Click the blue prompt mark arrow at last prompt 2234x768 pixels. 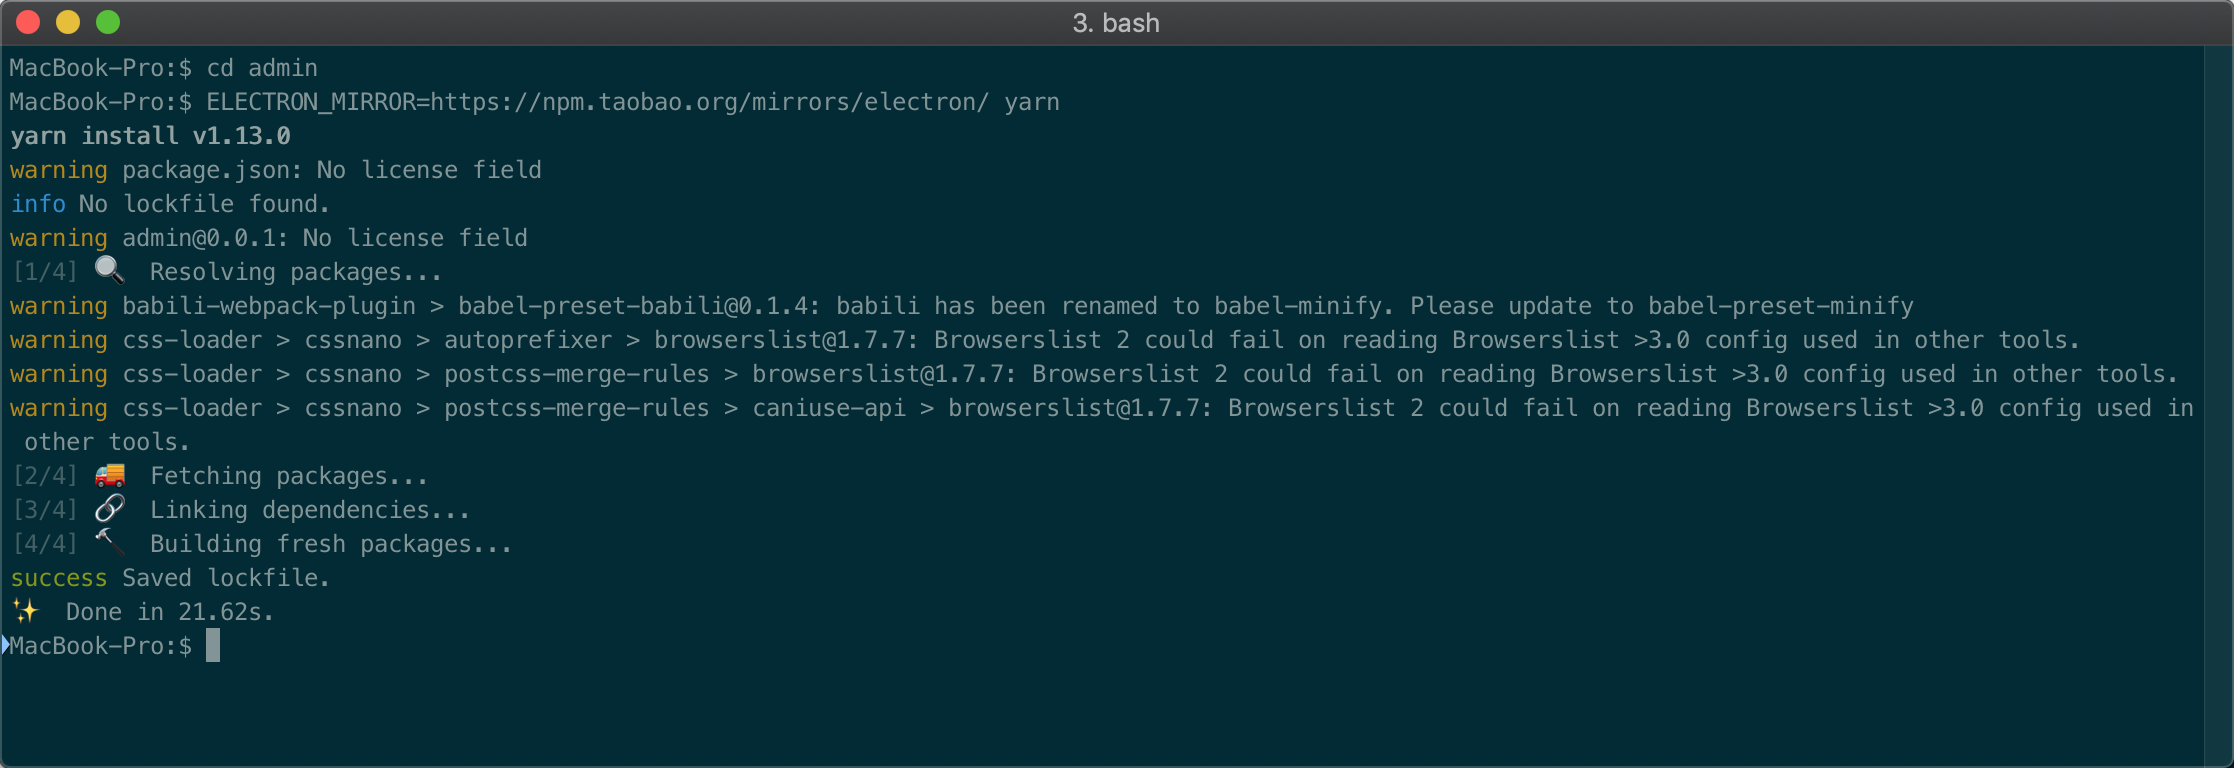click(x=5, y=645)
